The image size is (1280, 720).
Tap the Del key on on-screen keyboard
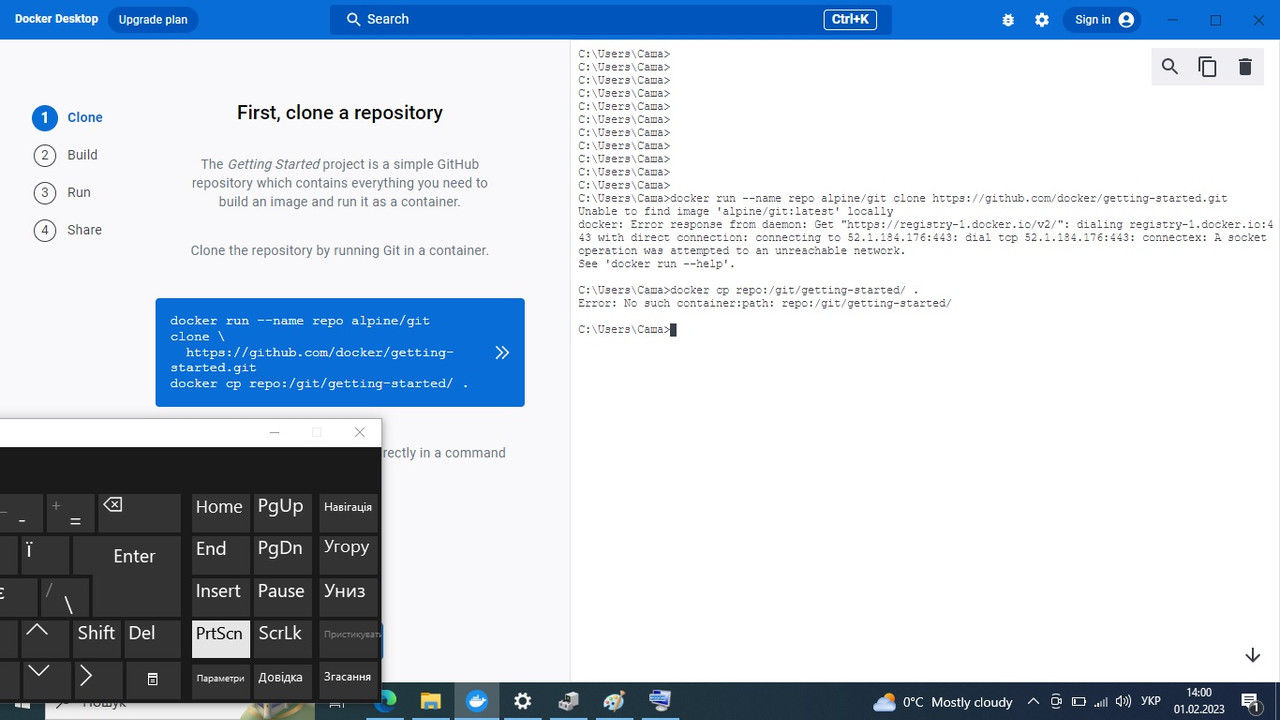coord(153,639)
